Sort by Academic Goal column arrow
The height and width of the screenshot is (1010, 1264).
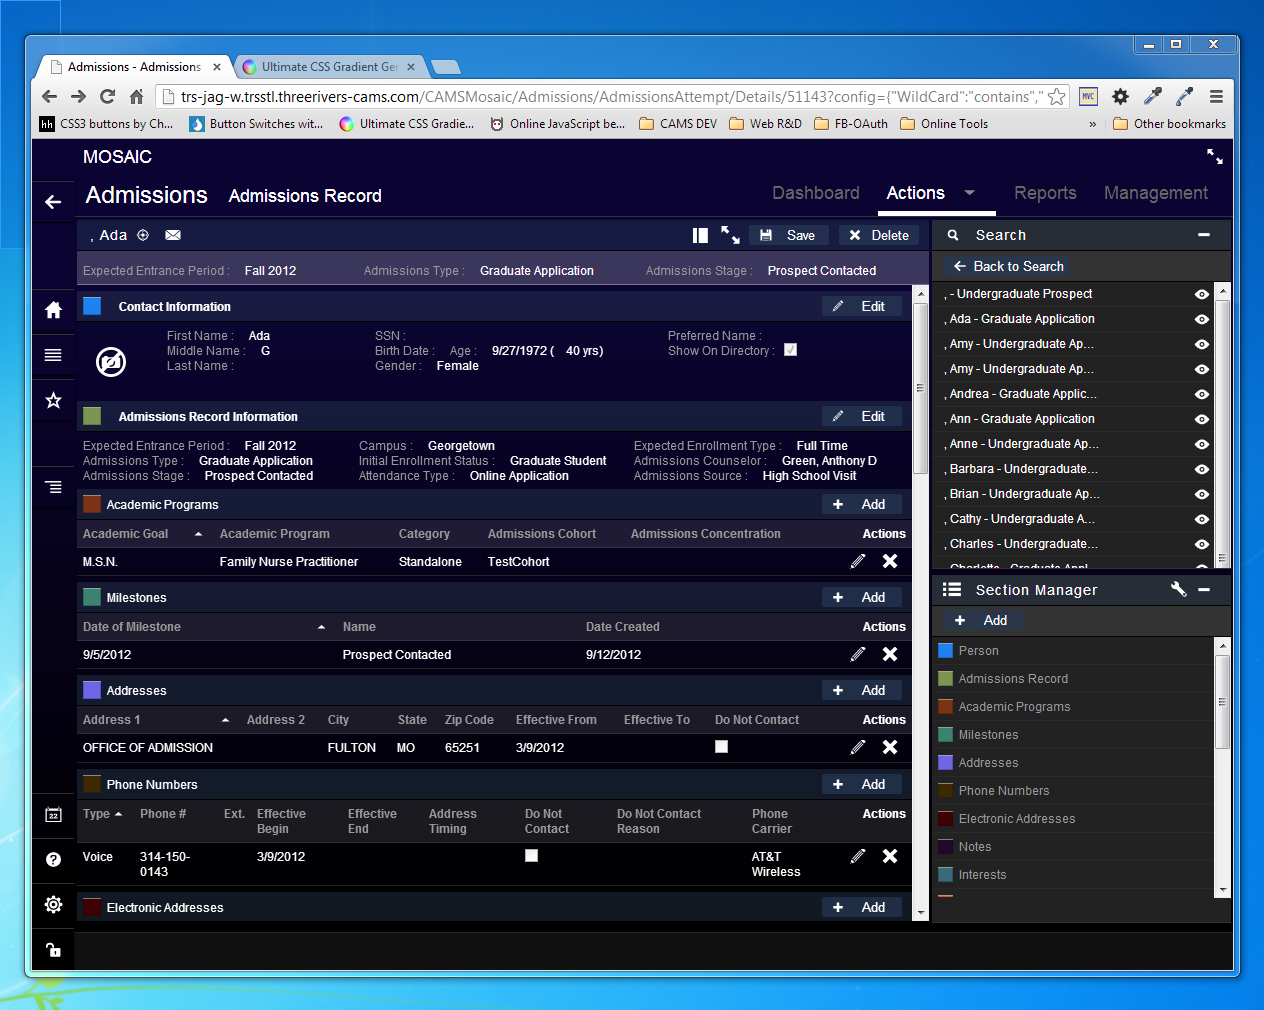(x=198, y=534)
